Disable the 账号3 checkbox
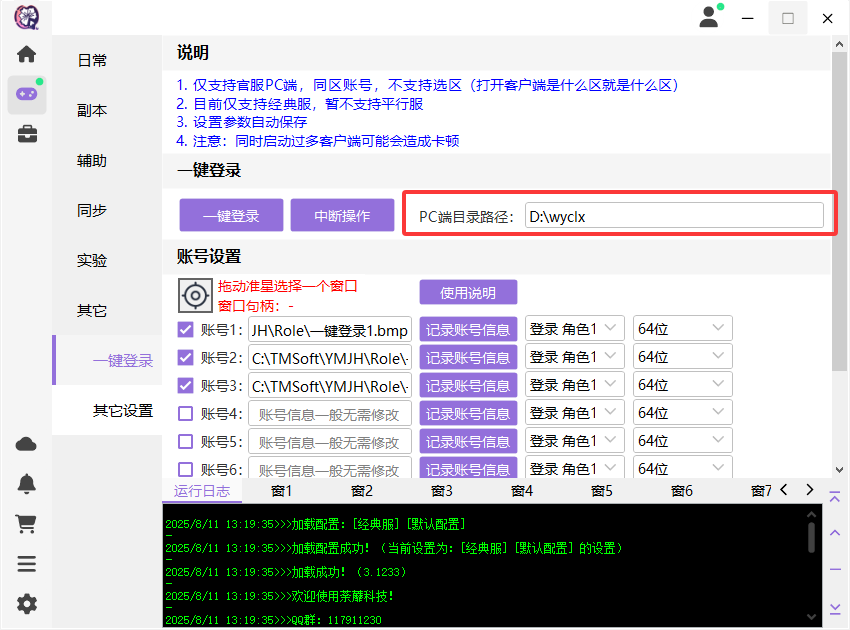 [186, 385]
